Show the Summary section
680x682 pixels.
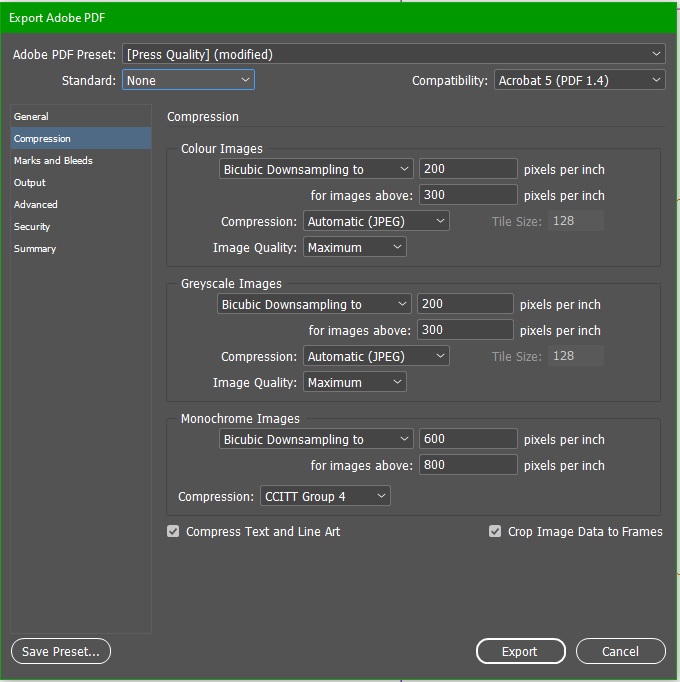81,249
